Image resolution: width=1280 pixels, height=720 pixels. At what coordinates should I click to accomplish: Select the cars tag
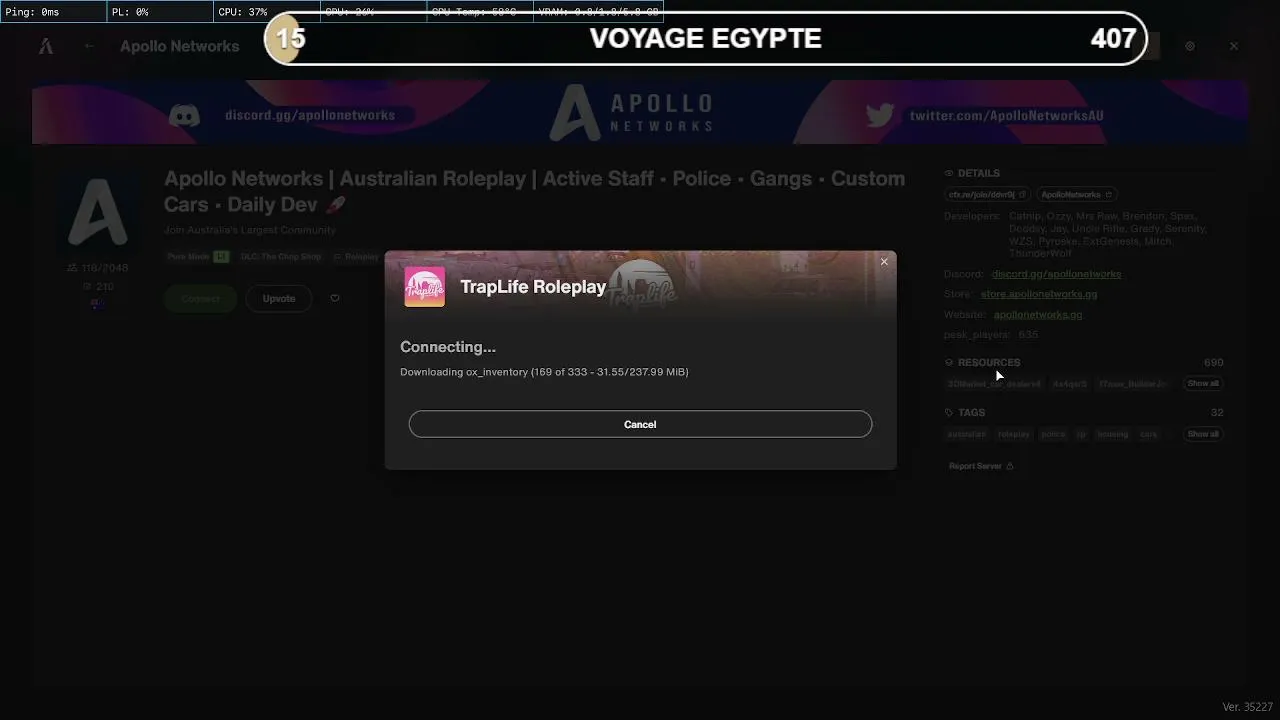click(1149, 434)
